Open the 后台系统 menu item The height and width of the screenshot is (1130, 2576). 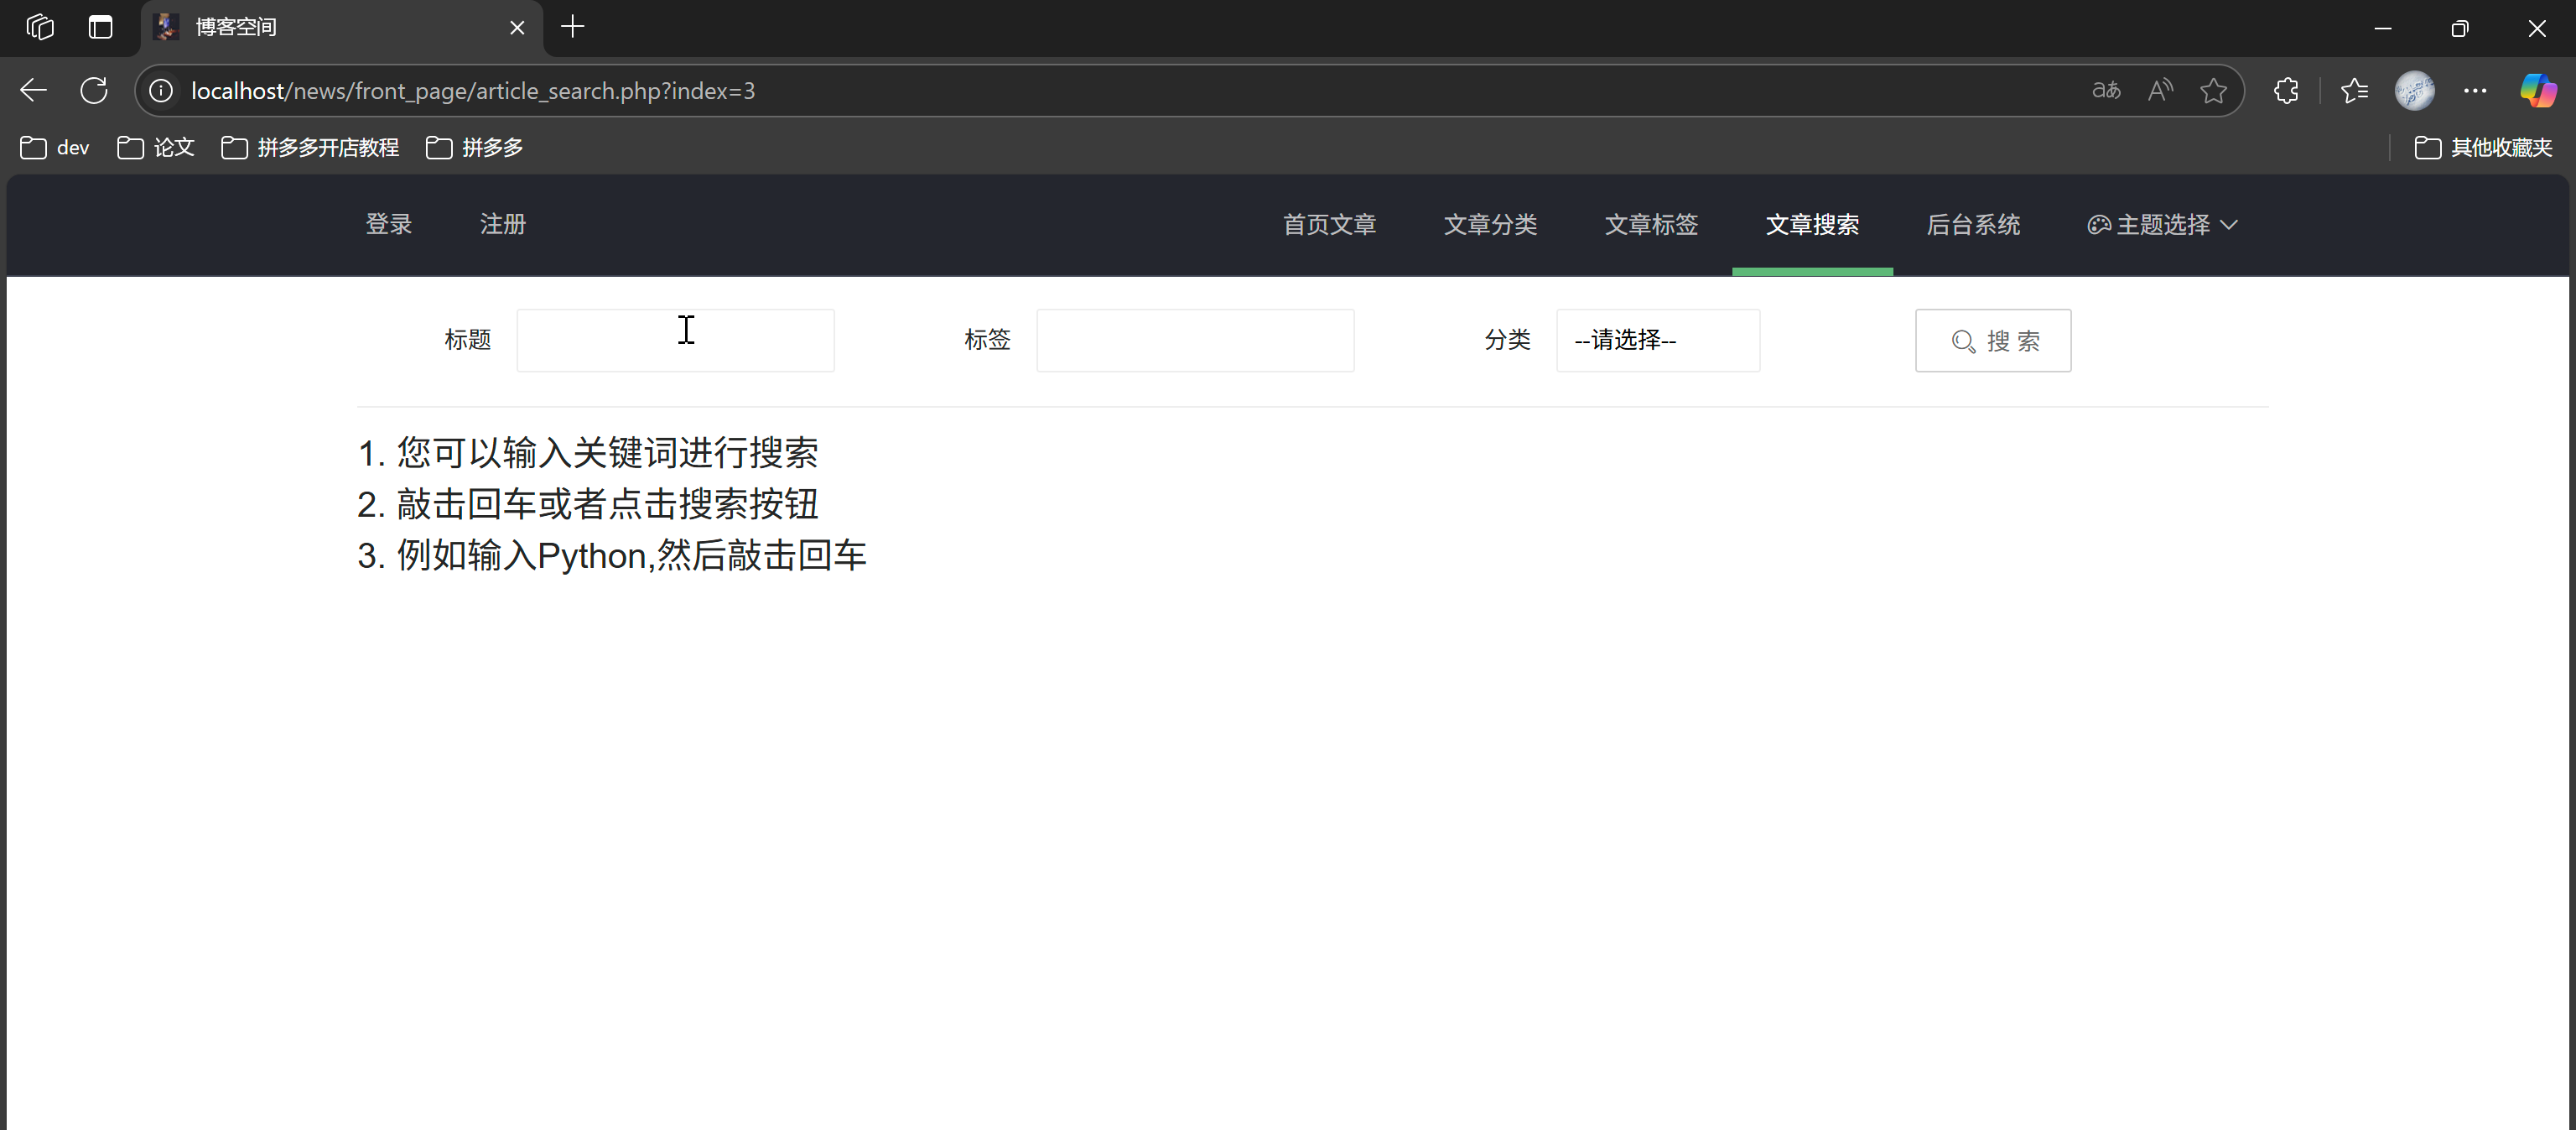(x=1973, y=224)
